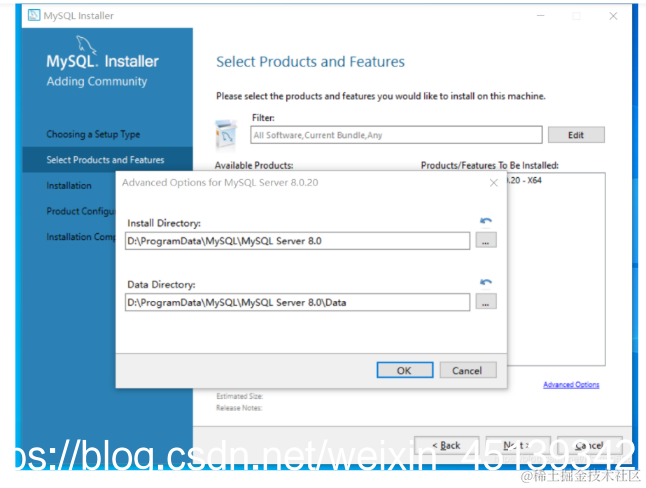Click the Filter text box
Image resolution: width=646 pixels, height=488 pixels.
click(x=396, y=135)
